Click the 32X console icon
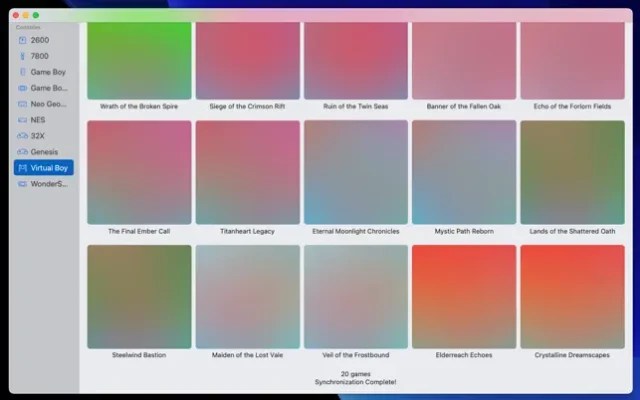 (22, 136)
